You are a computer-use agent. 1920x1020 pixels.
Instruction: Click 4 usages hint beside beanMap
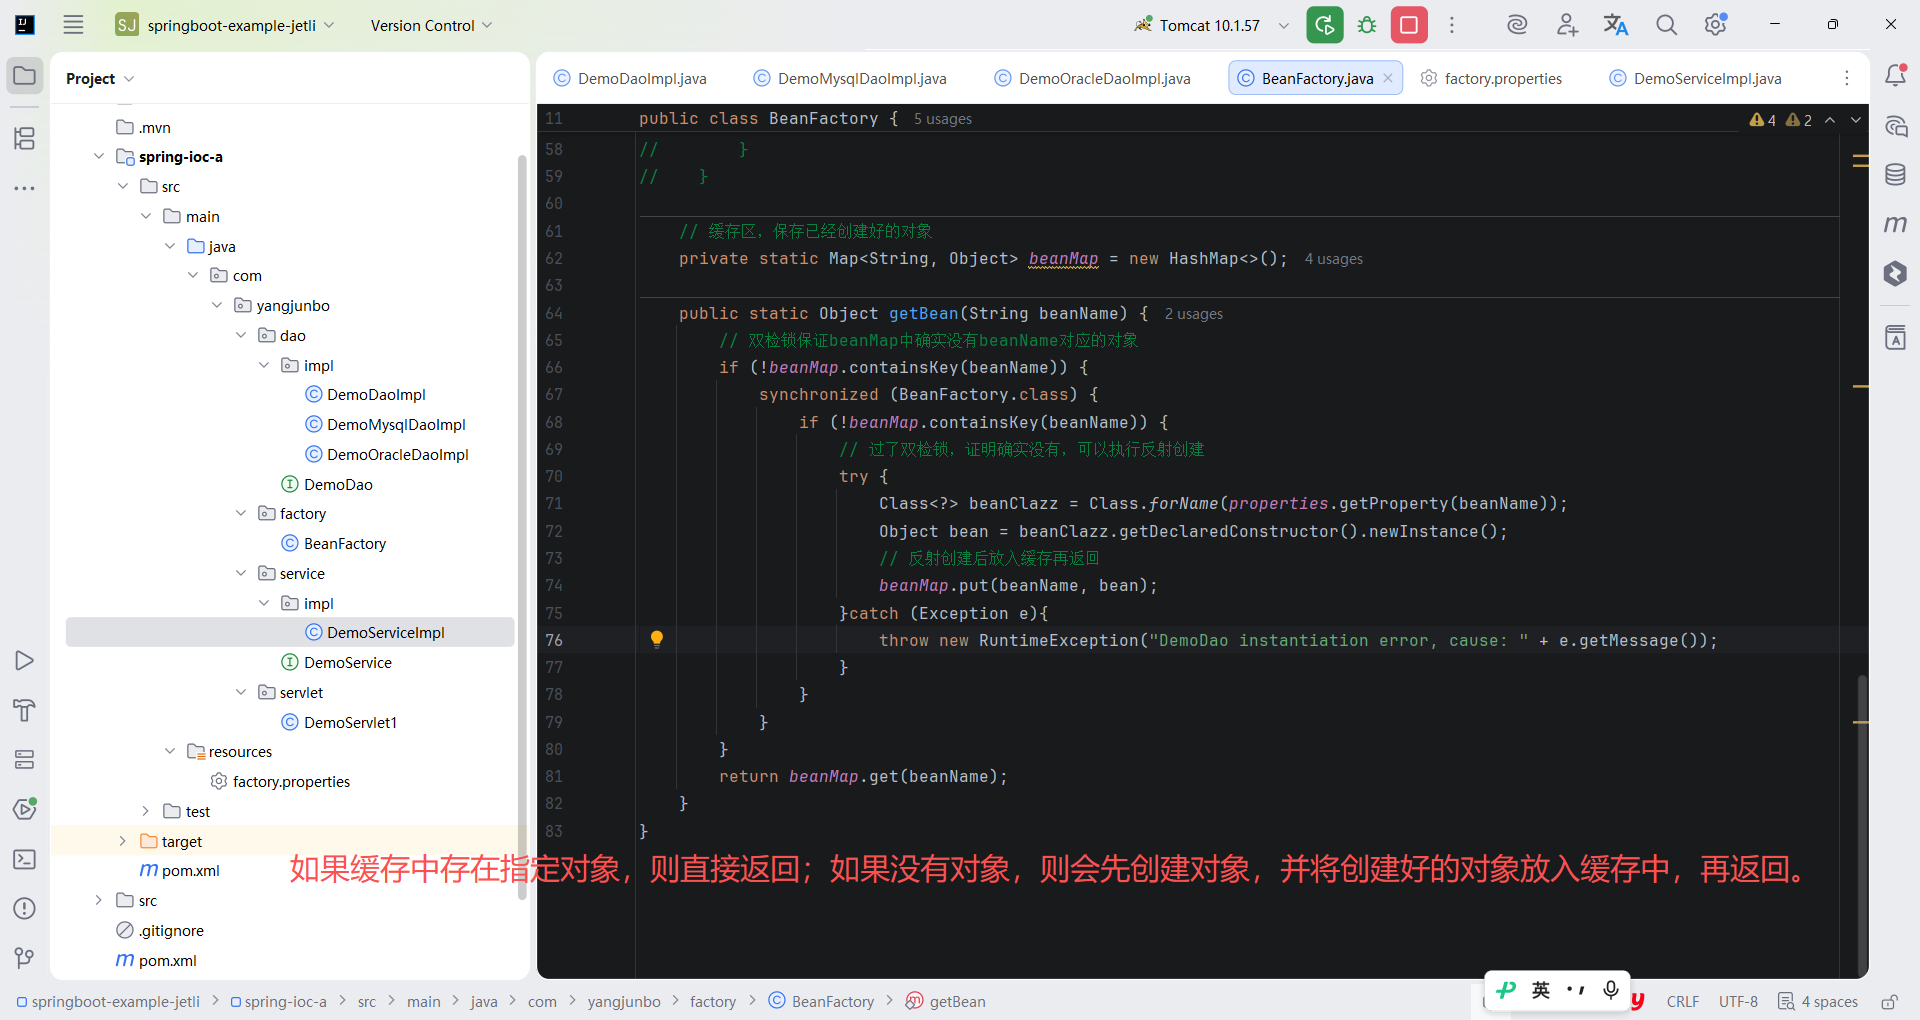point(1333,259)
